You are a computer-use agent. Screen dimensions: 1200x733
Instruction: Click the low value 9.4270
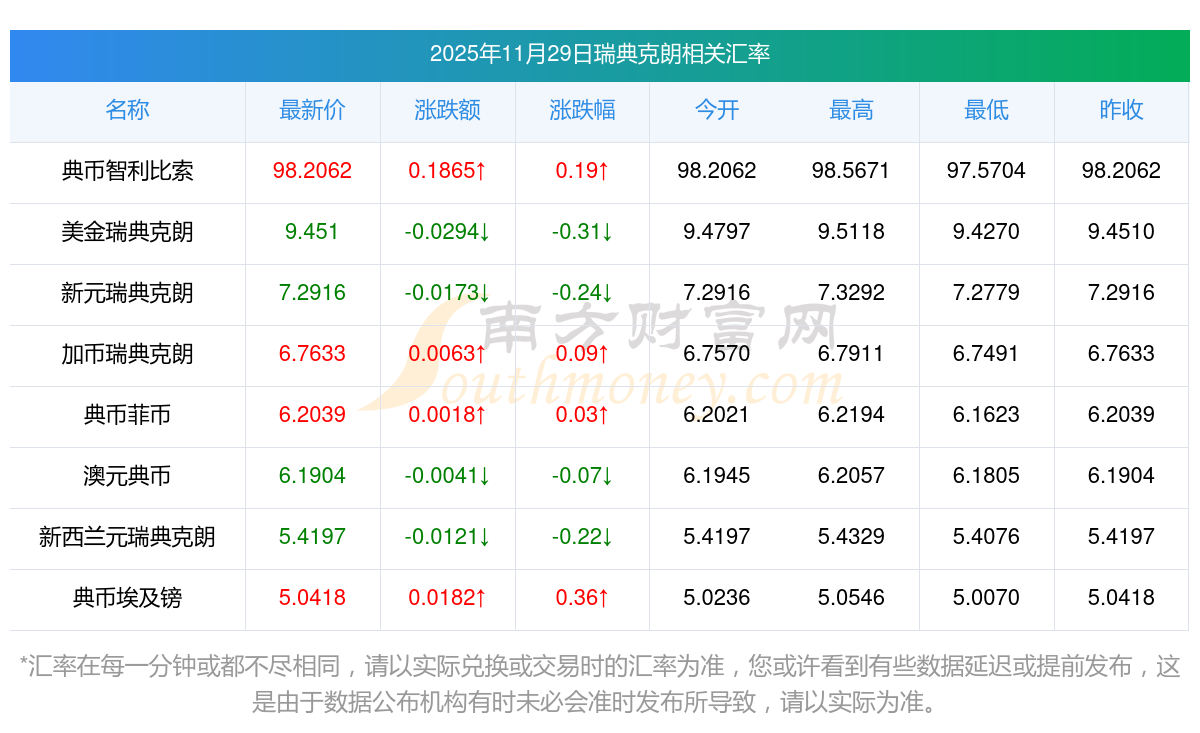point(986,232)
